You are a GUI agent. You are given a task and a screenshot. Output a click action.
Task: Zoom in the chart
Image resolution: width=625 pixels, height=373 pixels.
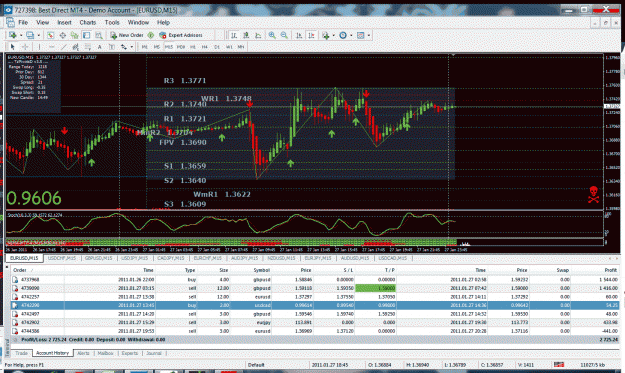[x=272, y=35]
